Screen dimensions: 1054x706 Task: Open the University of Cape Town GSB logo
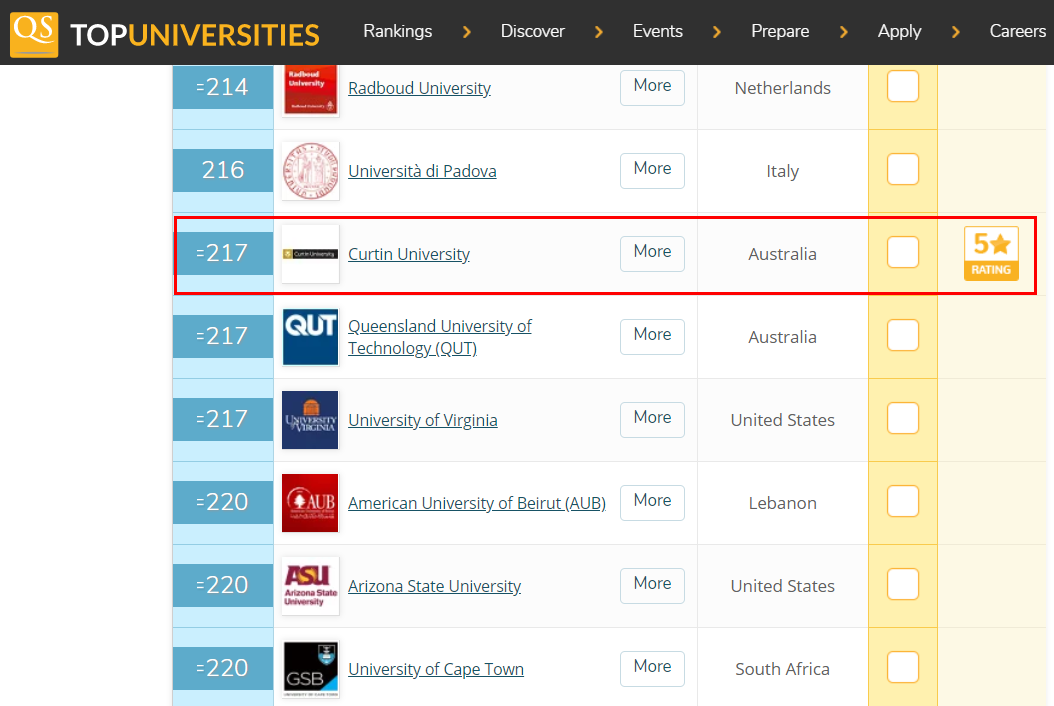311,669
